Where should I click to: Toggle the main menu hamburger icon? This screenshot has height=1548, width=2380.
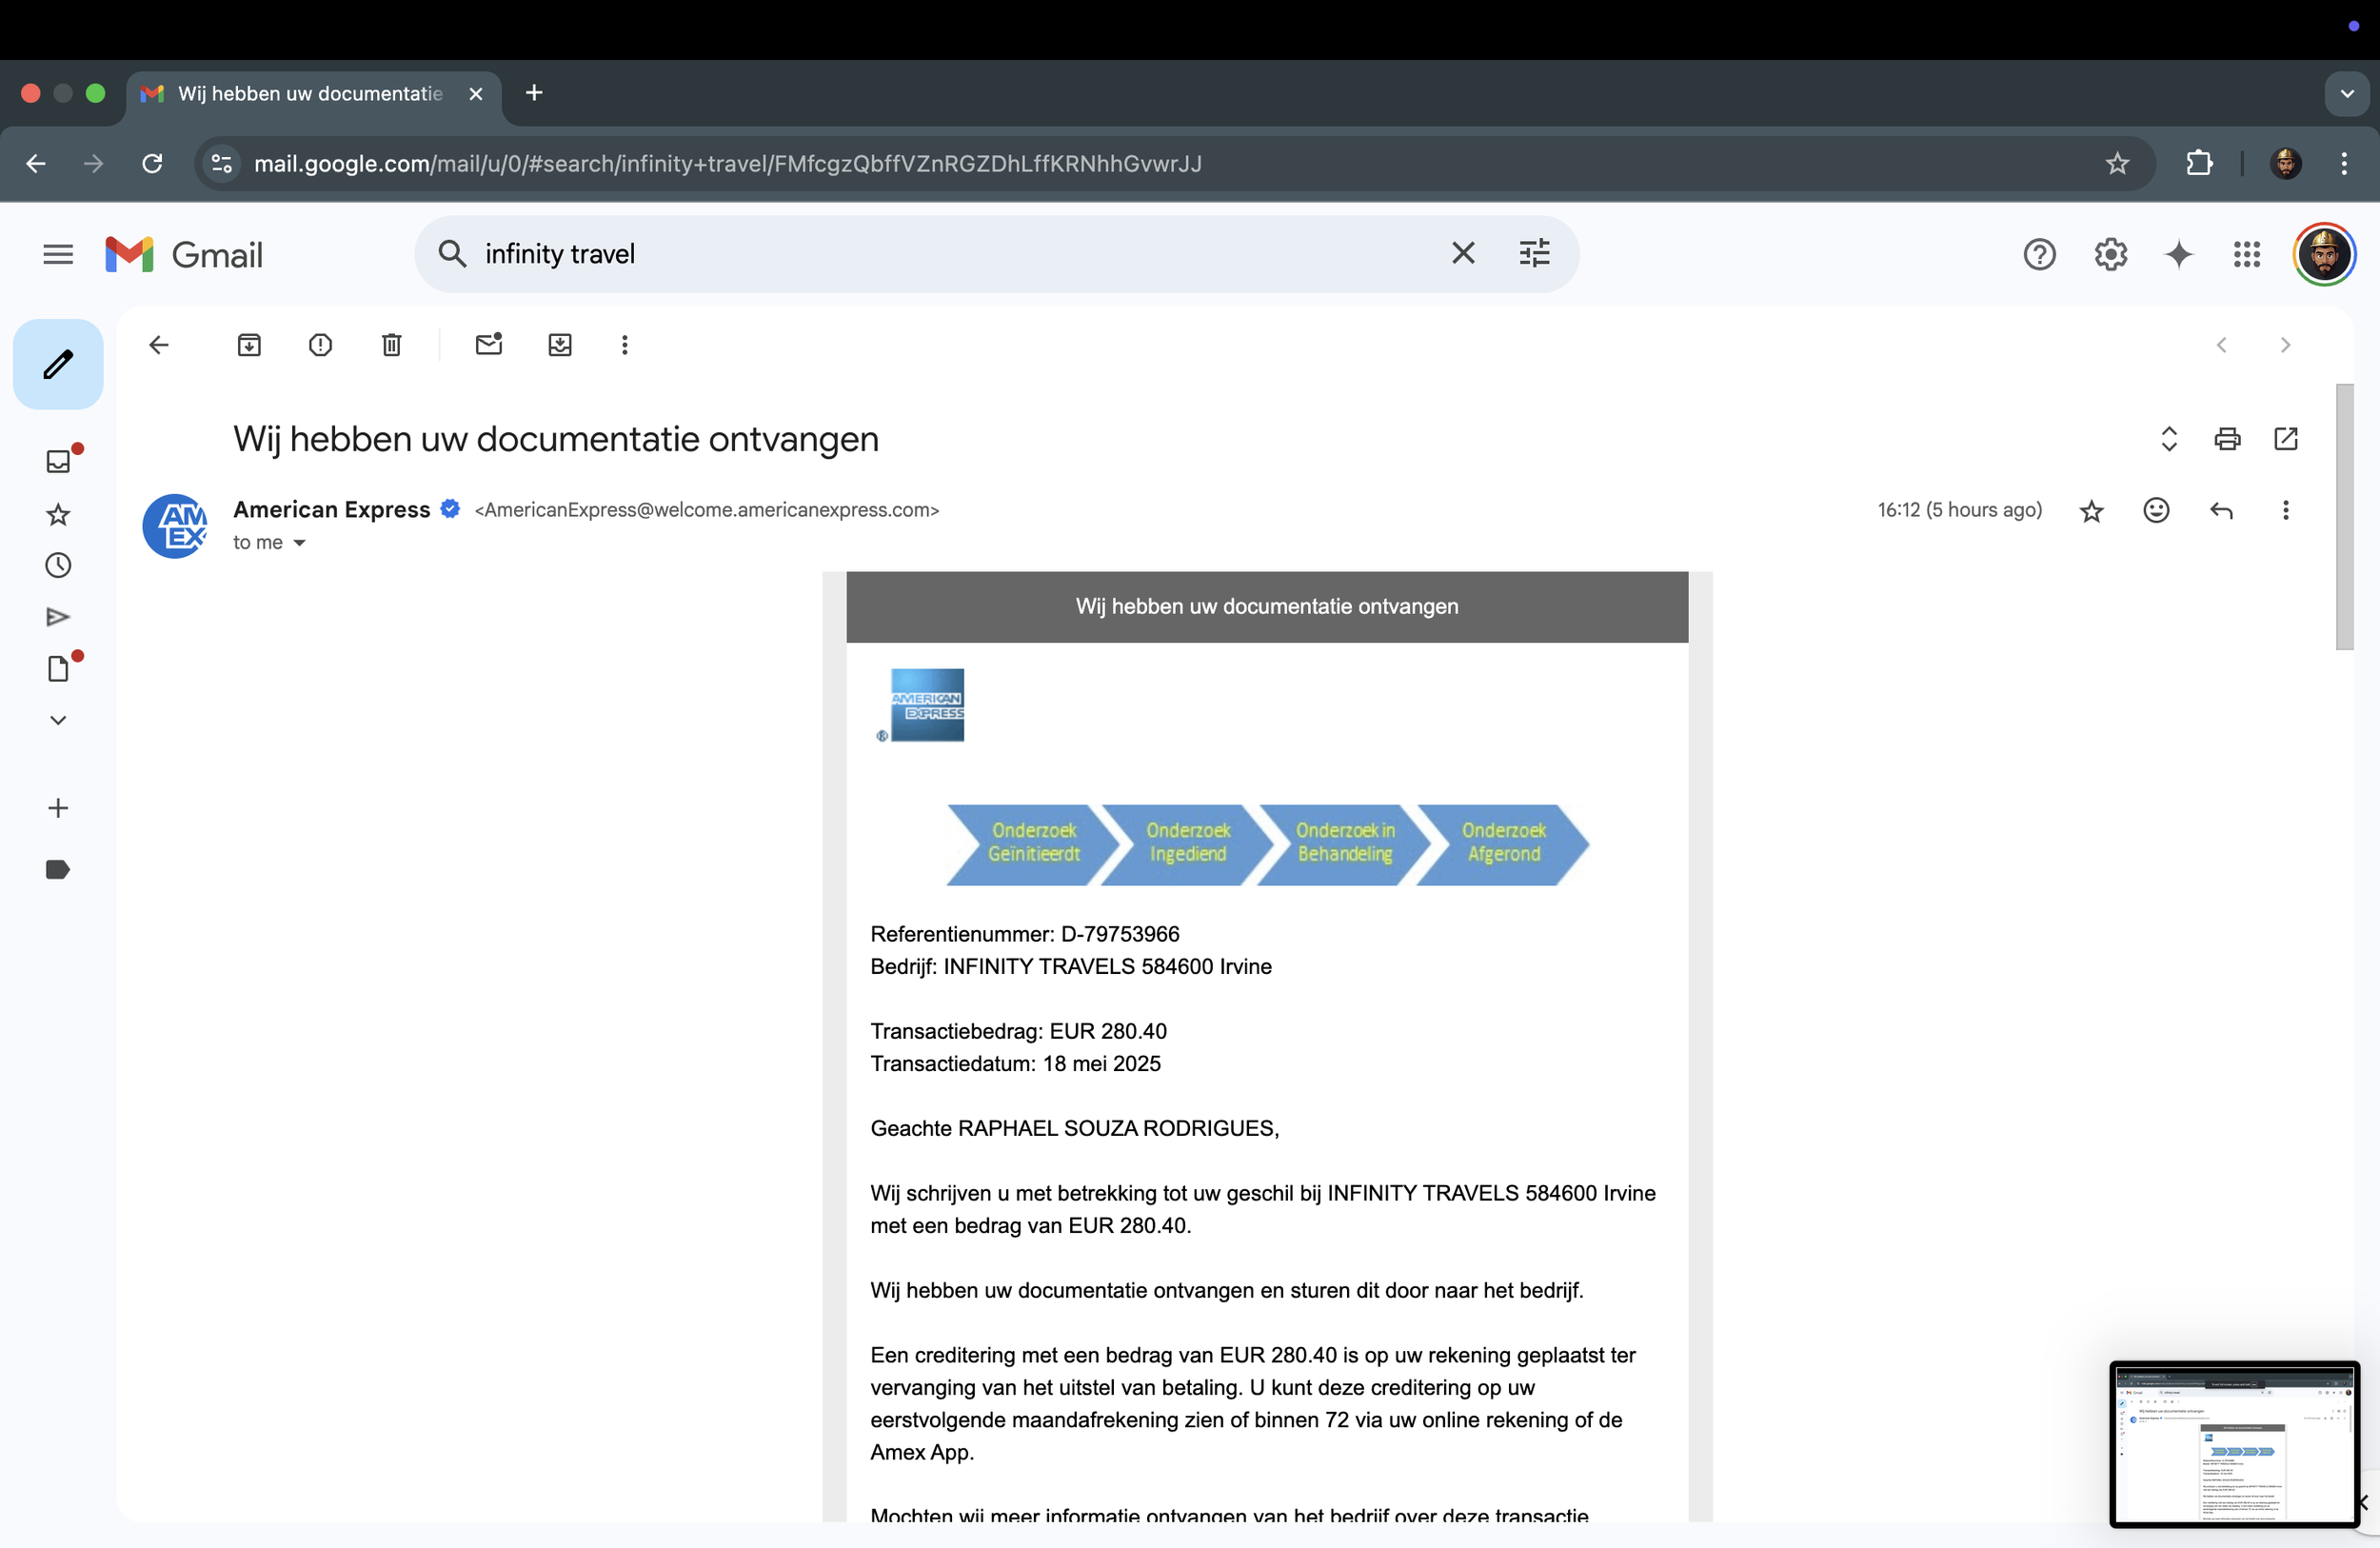[x=58, y=254]
